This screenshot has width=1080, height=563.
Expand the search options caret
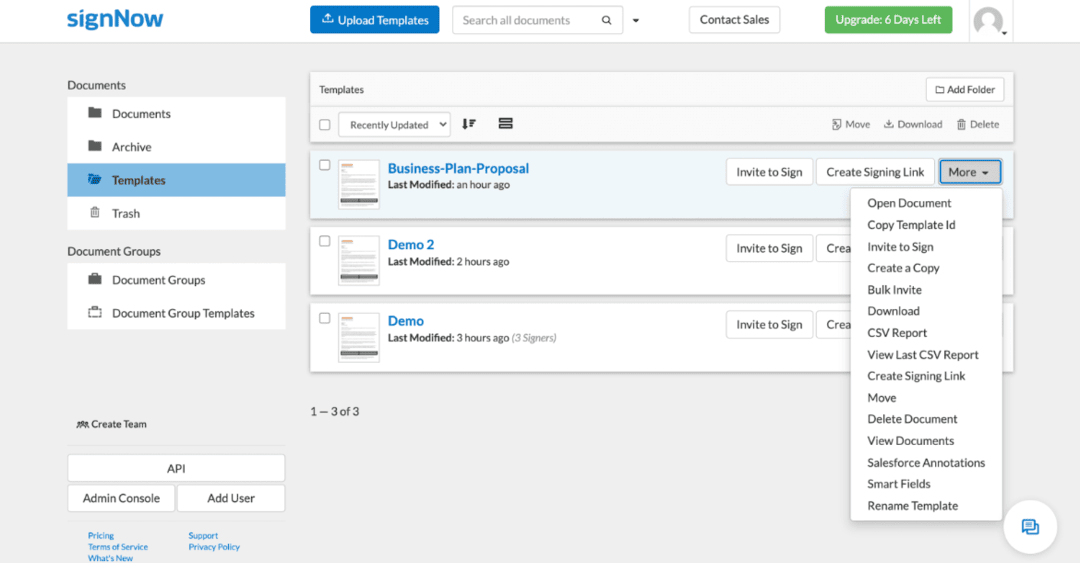pos(636,21)
